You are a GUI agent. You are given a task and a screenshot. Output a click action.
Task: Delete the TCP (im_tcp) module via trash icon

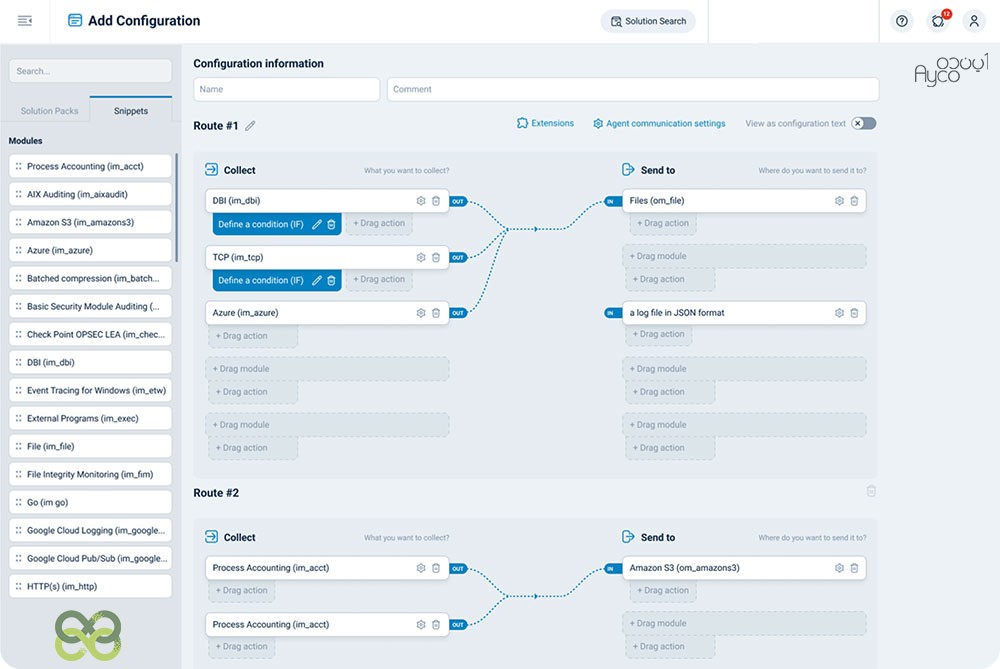(436, 257)
